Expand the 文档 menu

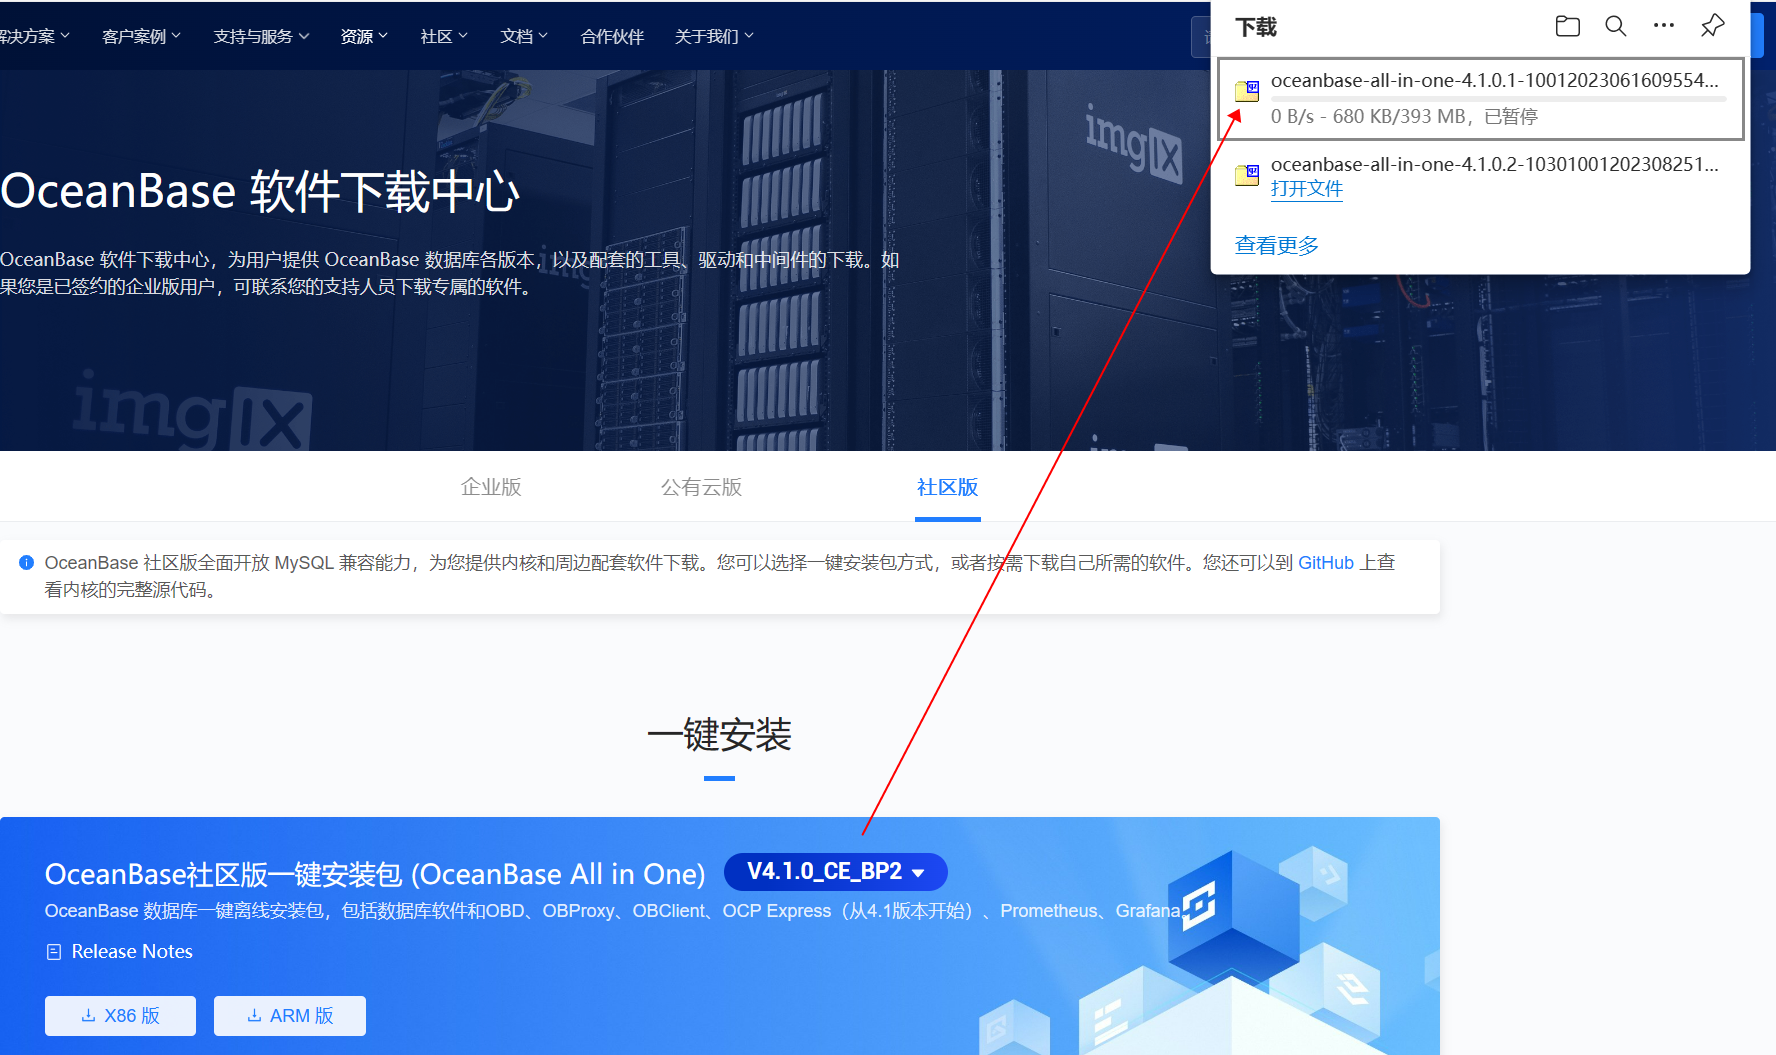524,36
